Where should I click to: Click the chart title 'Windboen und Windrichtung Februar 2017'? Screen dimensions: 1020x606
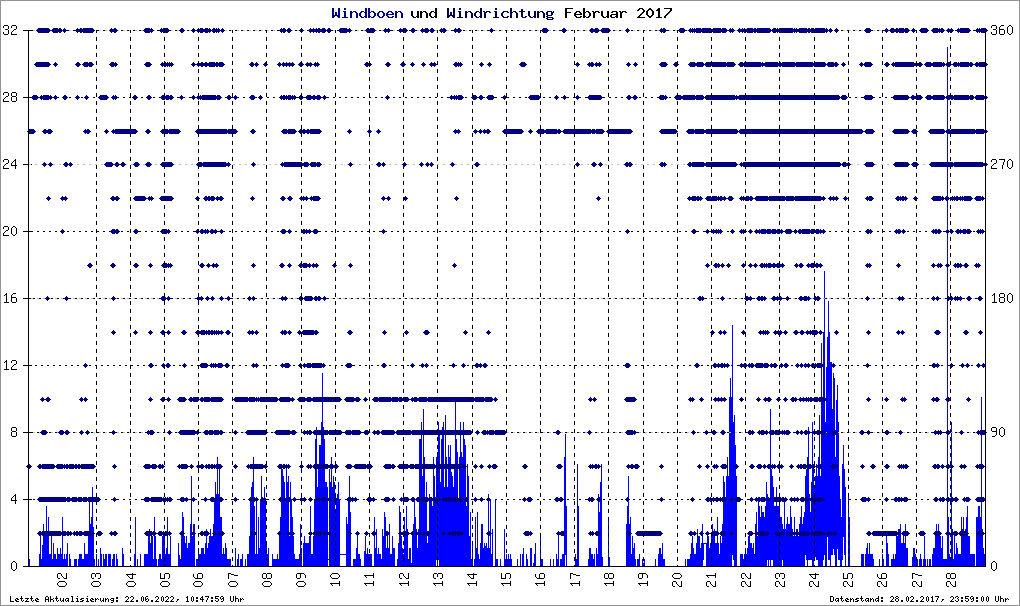click(x=501, y=13)
